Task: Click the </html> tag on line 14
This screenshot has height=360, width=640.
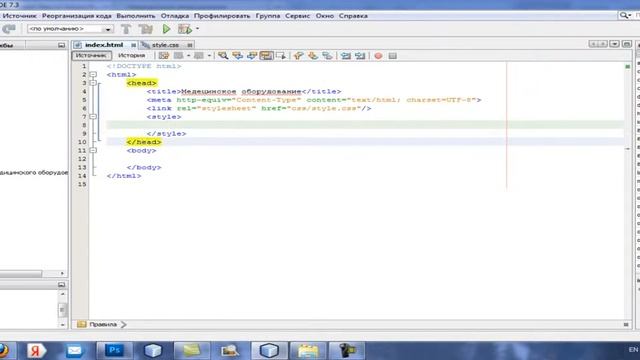Action: 124,176
